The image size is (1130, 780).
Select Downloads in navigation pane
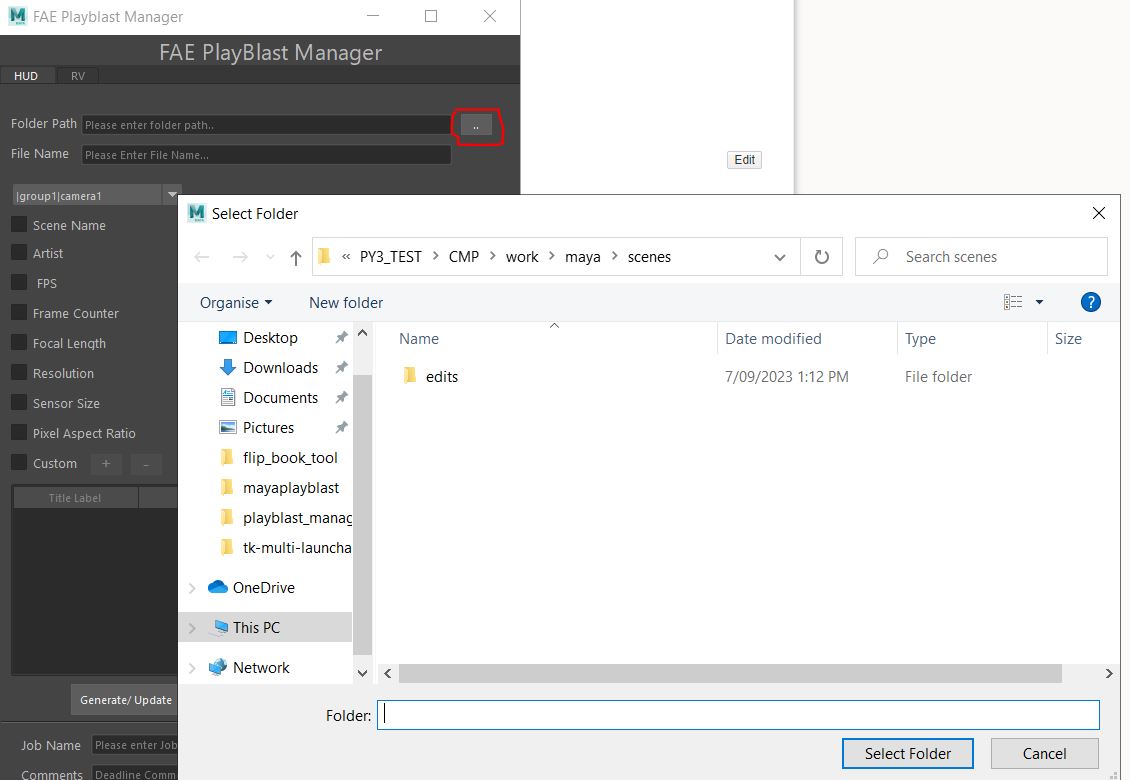[280, 368]
